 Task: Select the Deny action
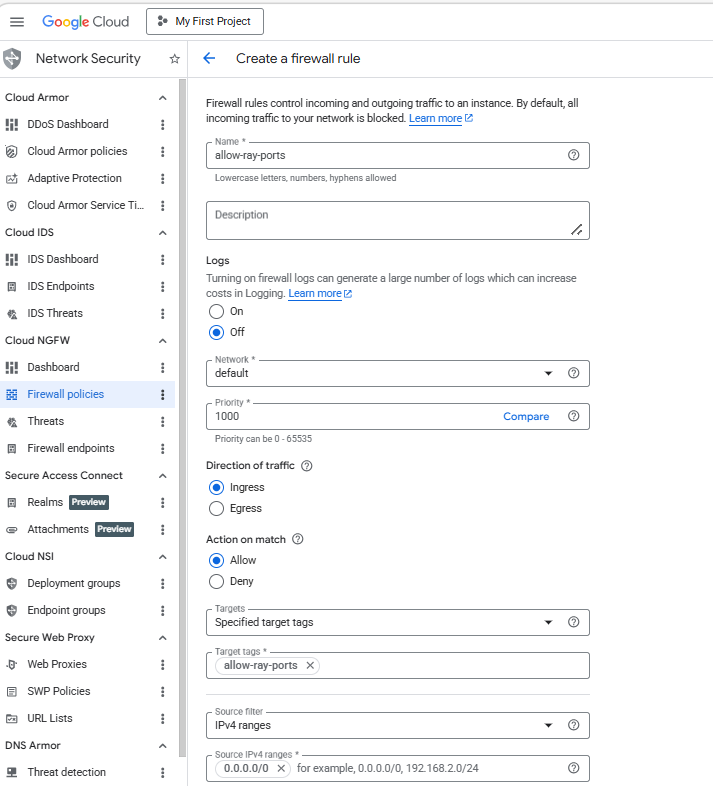point(217,581)
